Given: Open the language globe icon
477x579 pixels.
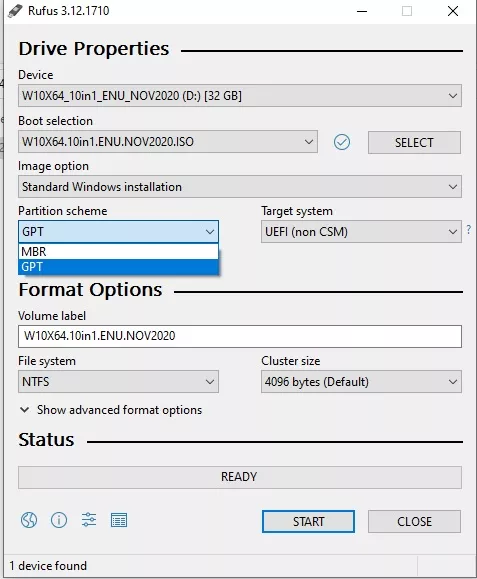Looking at the screenshot, I should 29,520.
